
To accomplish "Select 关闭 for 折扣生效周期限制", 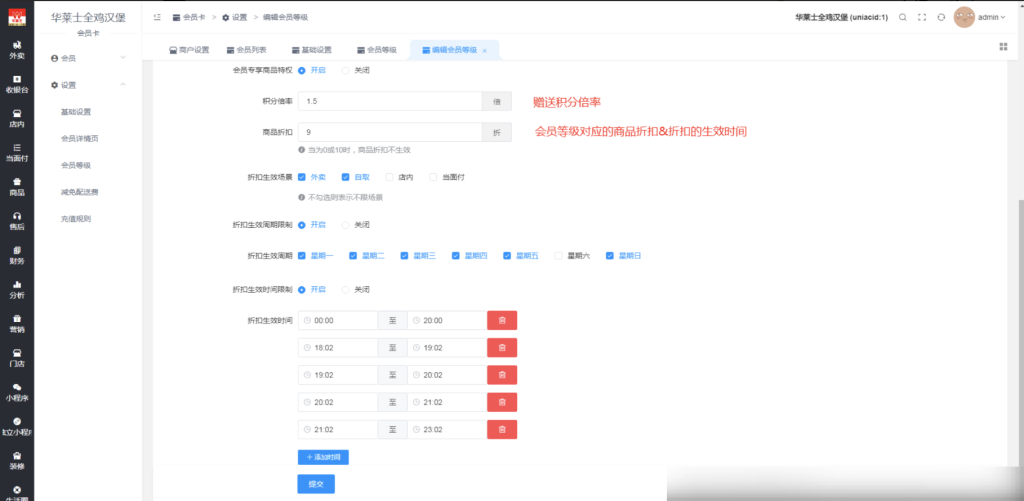I will point(345,225).
